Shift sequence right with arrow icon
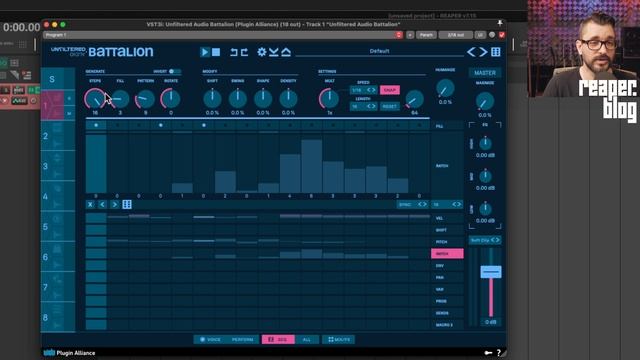The width and height of the screenshot is (640, 360). pyautogui.click(x=115, y=204)
